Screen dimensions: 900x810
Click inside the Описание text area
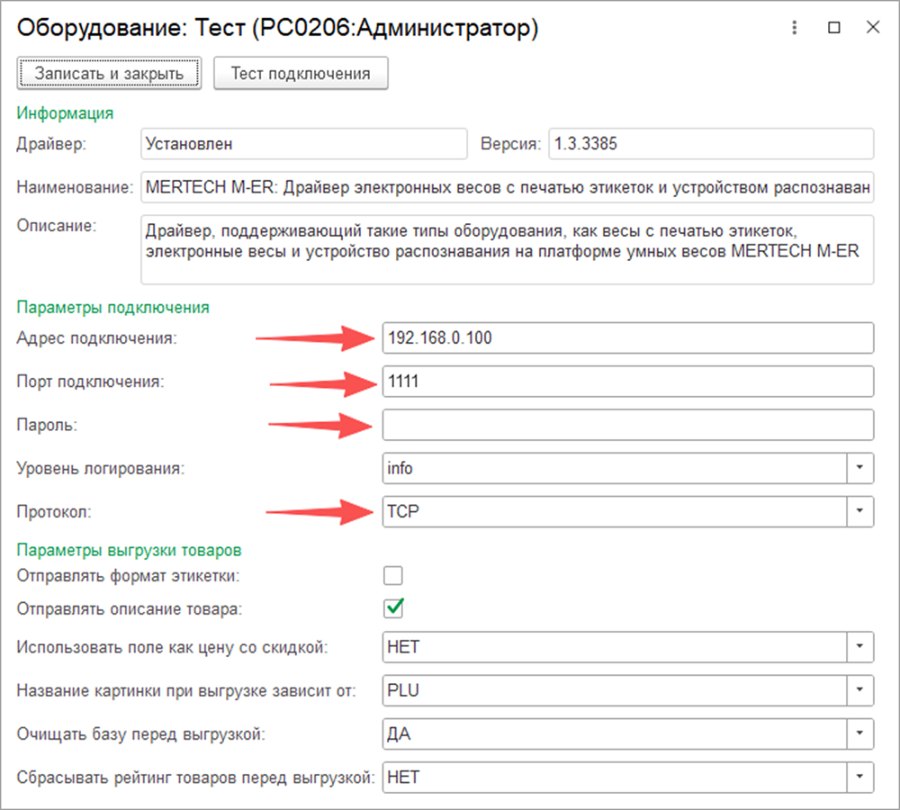point(507,249)
